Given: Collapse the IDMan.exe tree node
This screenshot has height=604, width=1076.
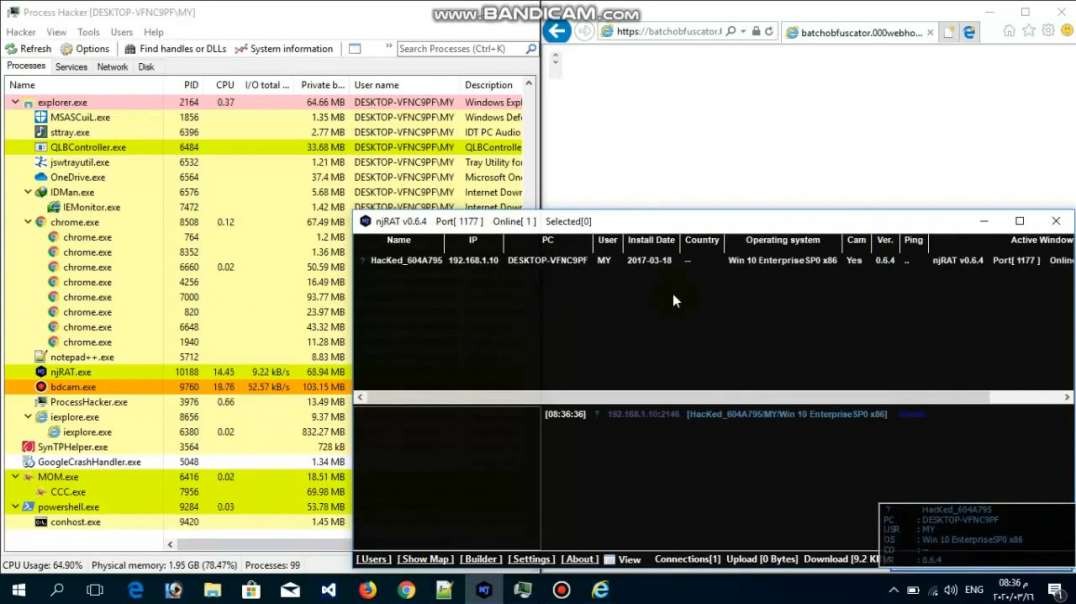Looking at the screenshot, I should 28,191.
